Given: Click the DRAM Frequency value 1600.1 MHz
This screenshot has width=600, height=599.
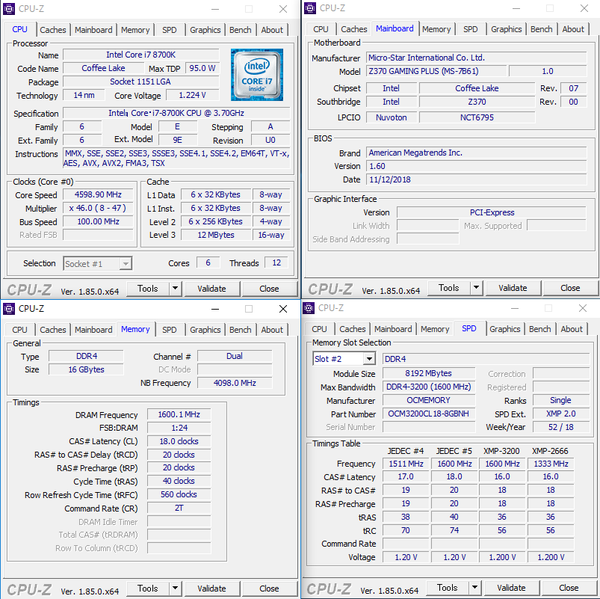Looking at the screenshot, I should (x=179, y=415).
